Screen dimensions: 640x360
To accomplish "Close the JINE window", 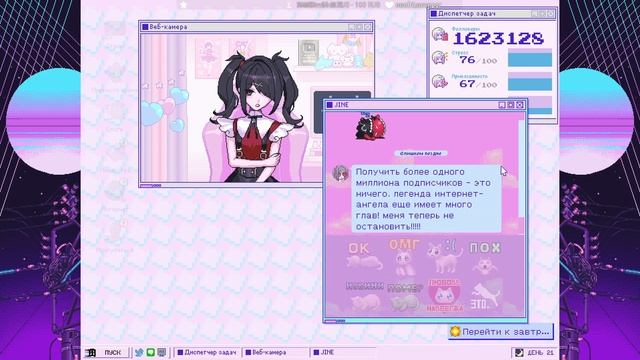I will point(520,105).
